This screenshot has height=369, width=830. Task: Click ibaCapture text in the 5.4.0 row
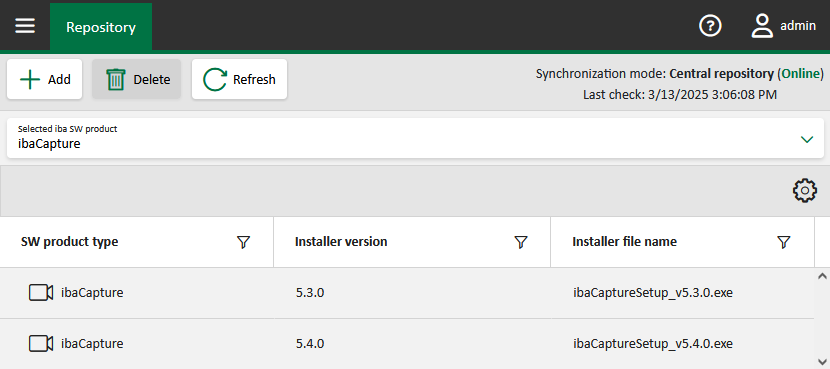click(x=92, y=344)
